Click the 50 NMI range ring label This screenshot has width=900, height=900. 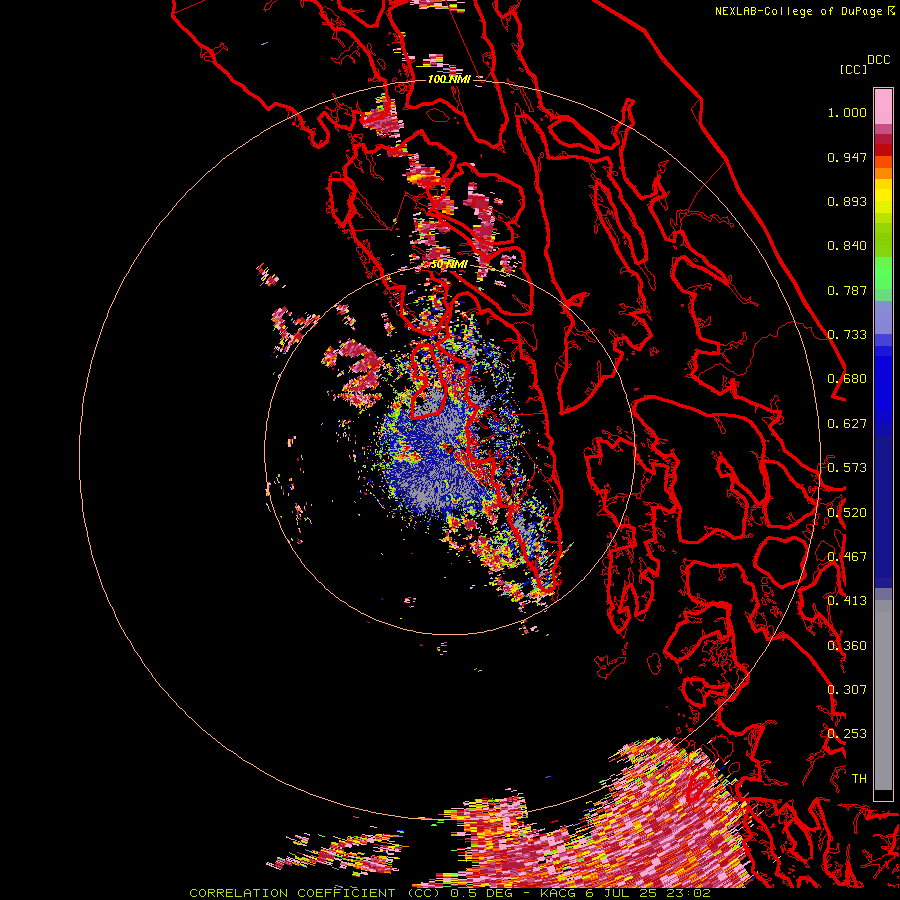[449, 265]
